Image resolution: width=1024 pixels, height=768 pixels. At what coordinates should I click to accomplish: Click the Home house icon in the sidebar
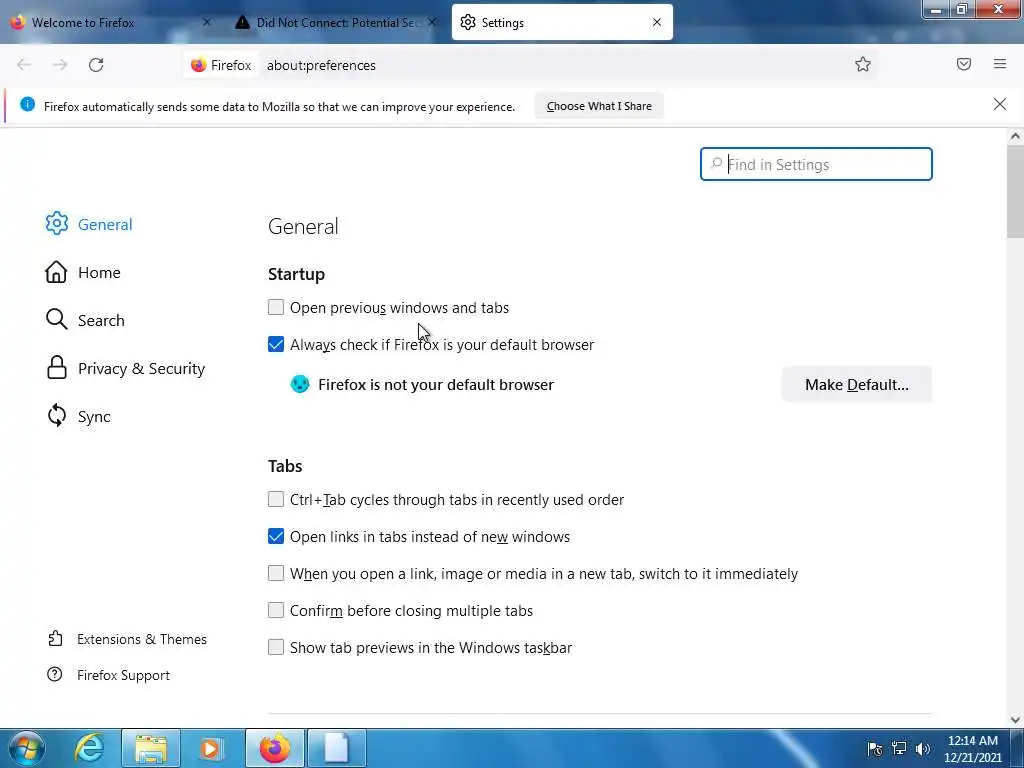[x=56, y=272]
